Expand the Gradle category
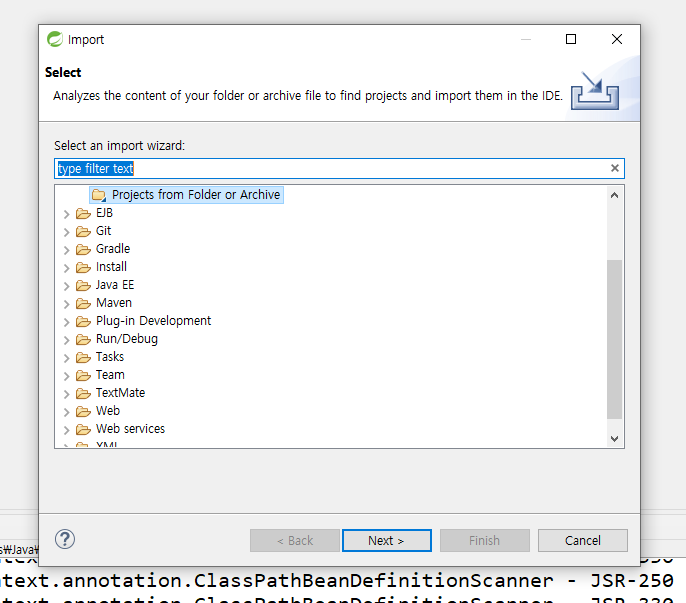The width and height of the screenshot is (686, 603). click(x=66, y=250)
